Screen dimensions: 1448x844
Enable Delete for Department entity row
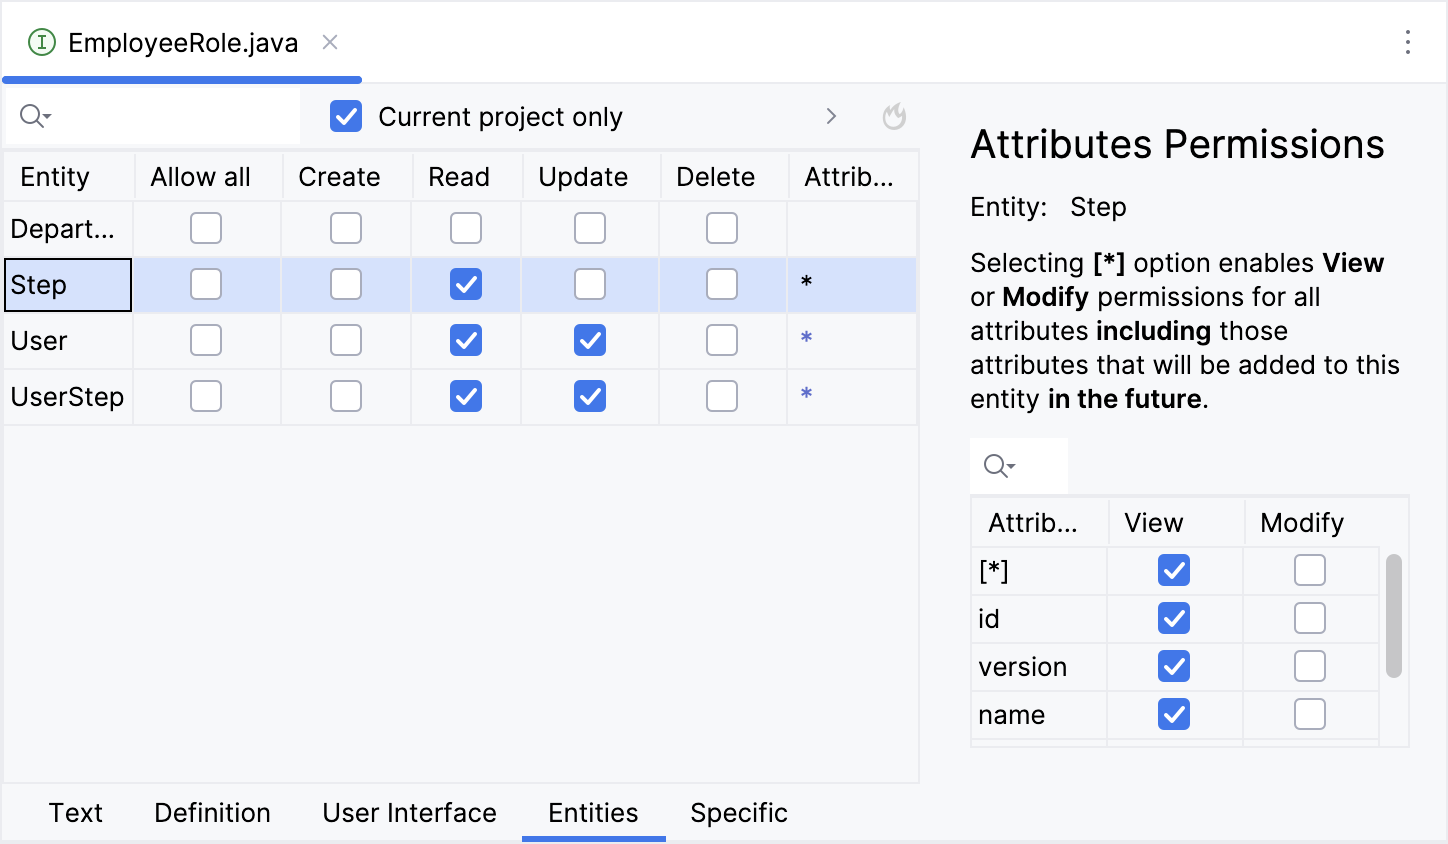click(x=722, y=228)
